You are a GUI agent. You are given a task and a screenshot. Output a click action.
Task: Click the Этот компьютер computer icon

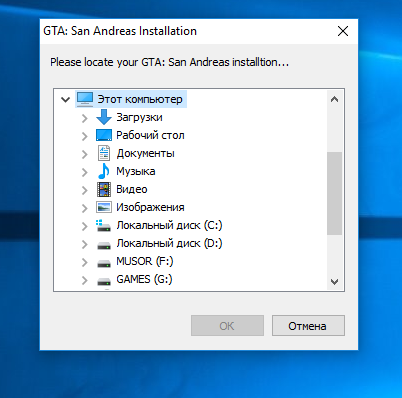(x=85, y=99)
